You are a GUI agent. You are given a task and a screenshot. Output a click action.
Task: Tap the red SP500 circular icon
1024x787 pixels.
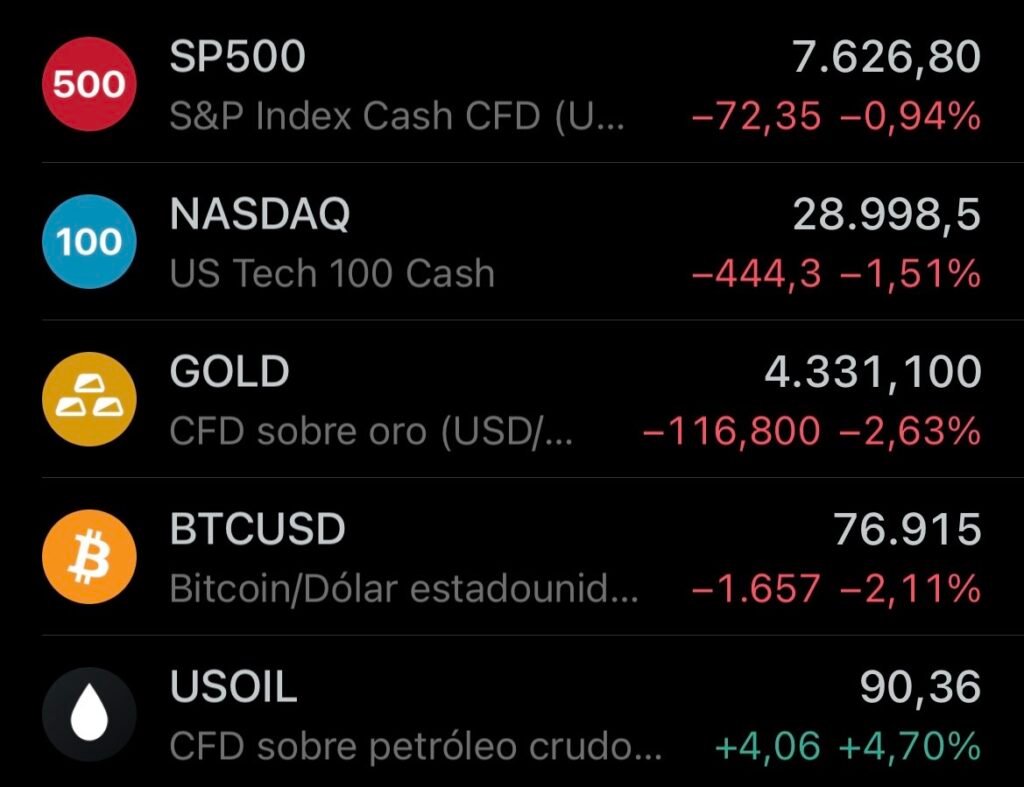(89, 84)
